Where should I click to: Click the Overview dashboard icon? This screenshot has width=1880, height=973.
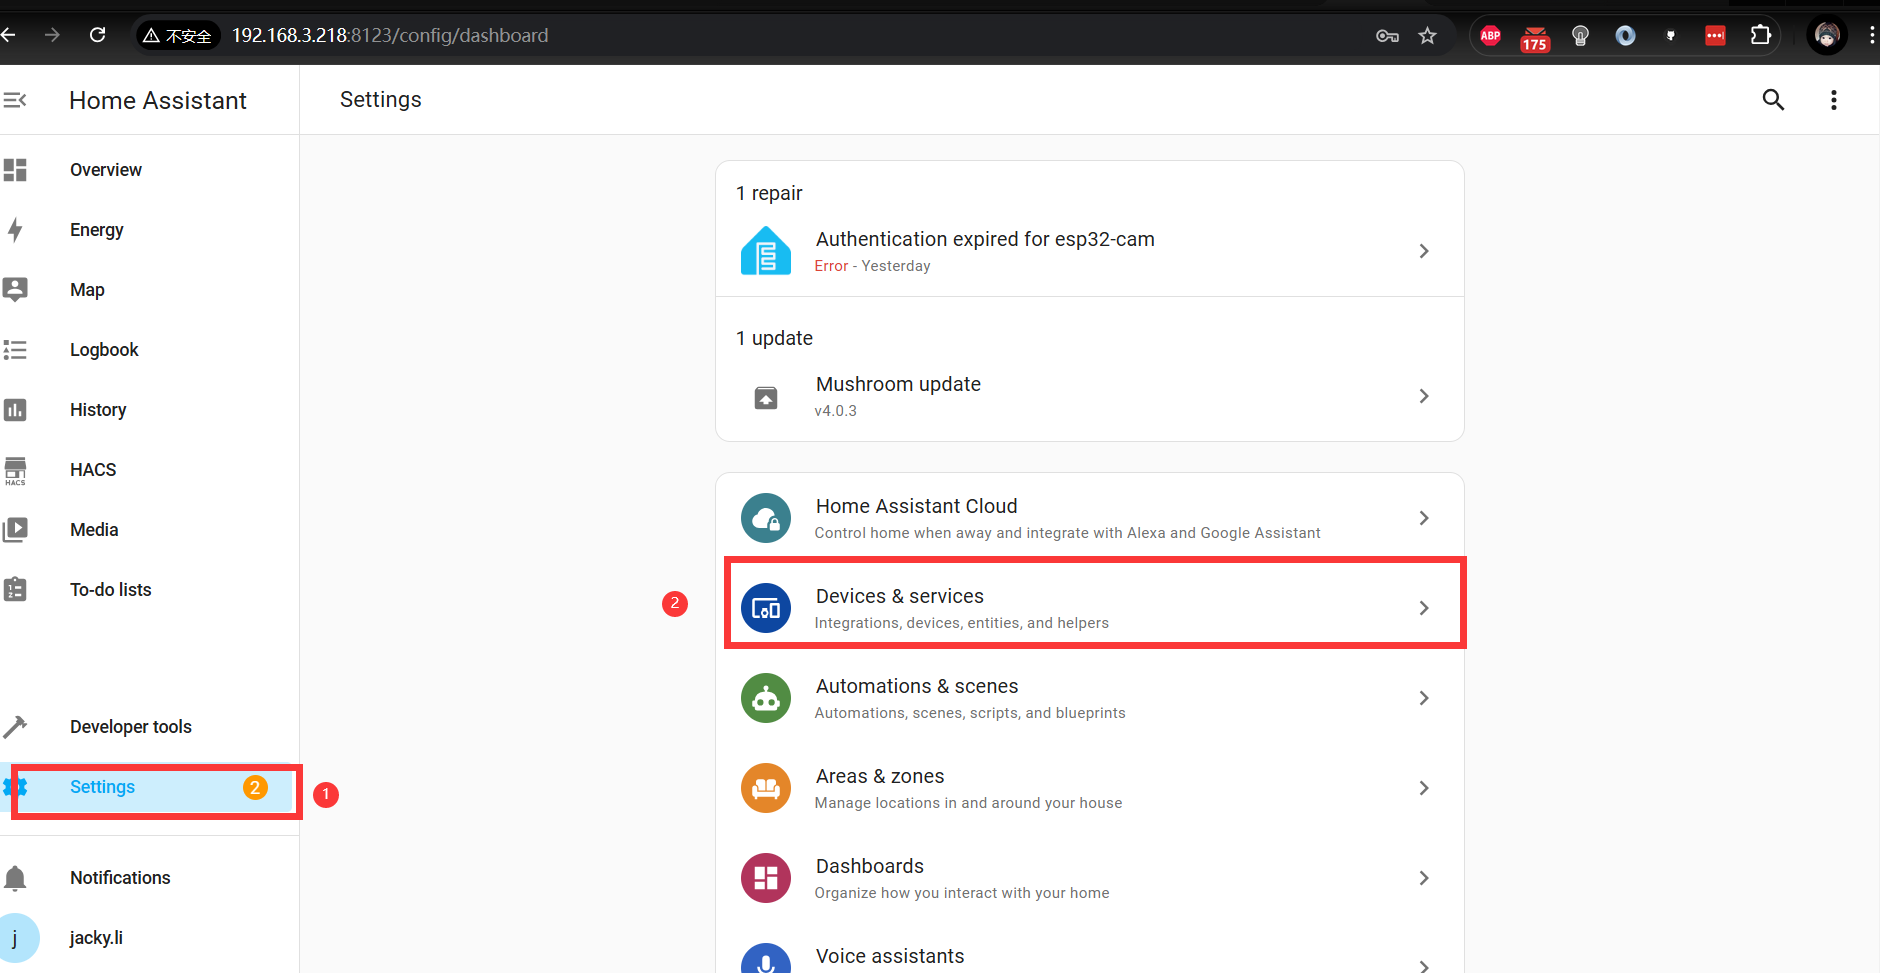click(15, 170)
